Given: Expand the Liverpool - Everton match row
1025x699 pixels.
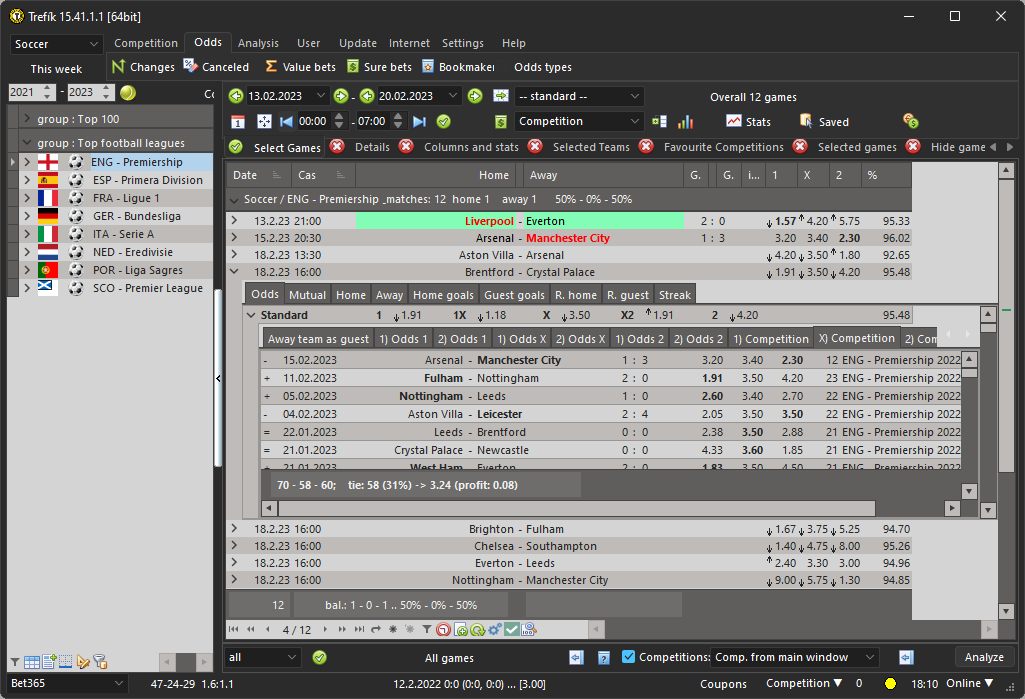Looking at the screenshot, I should (234, 221).
